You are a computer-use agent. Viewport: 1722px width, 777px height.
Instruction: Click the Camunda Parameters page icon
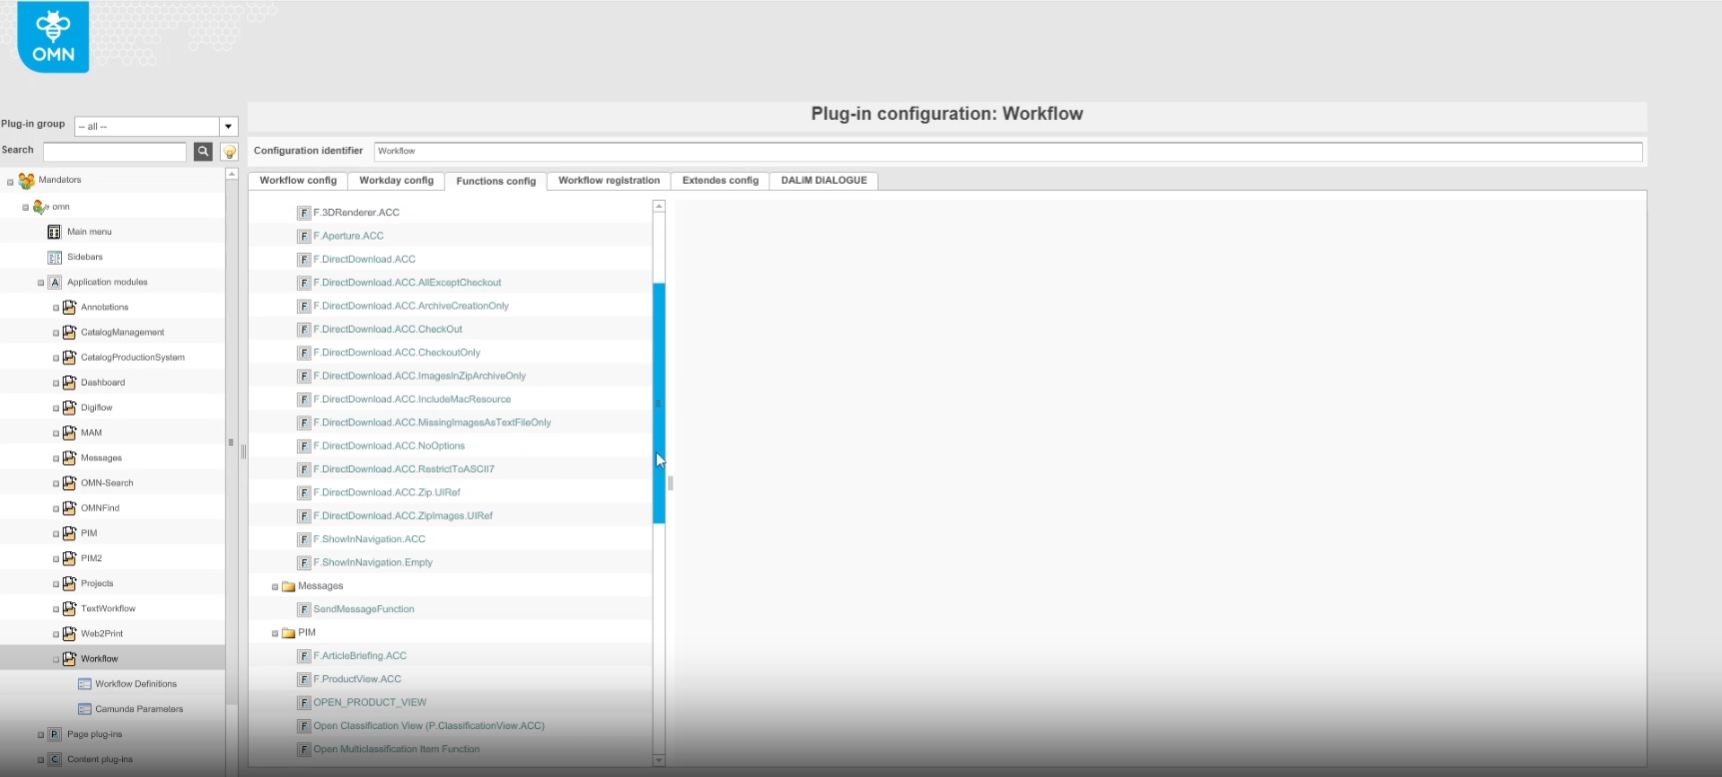pyautogui.click(x=85, y=709)
